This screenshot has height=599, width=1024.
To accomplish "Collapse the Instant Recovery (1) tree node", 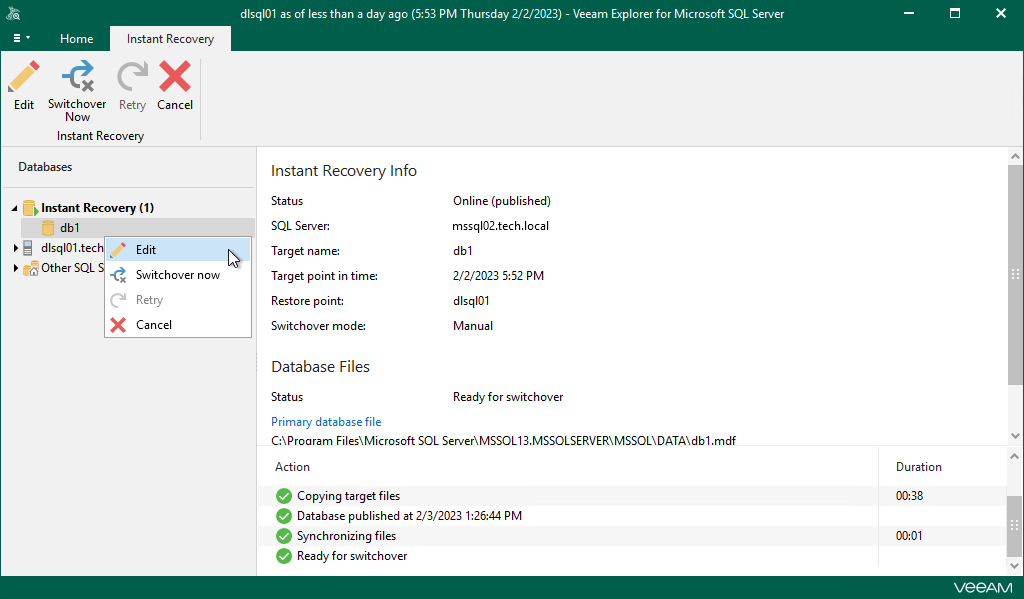I will pos(13,207).
